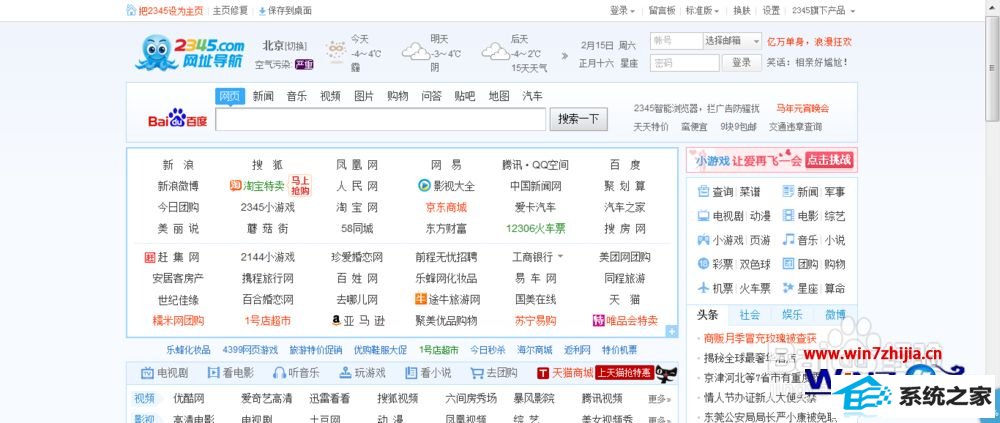Open the 登录 dropdown in top bar

[x=622, y=11]
